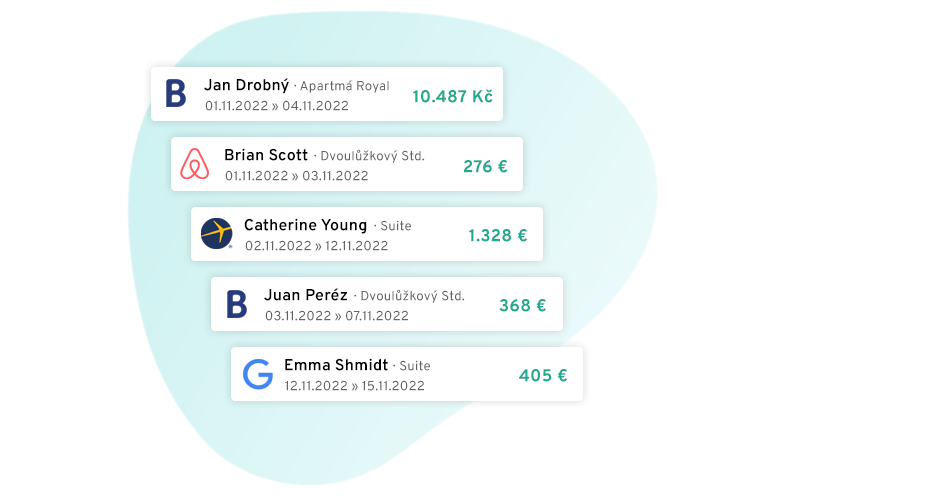950x500 pixels.
Task: Click the Airbnb logo on Brian Scott's card
Action: [194, 164]
